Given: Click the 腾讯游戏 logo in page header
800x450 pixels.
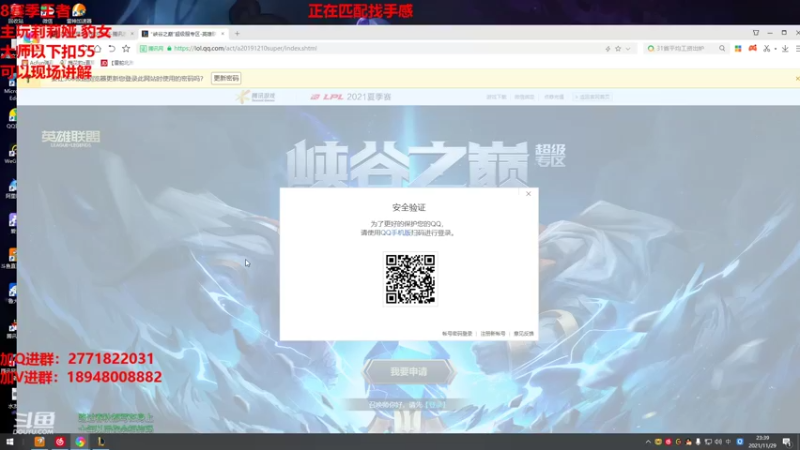Looking at the screenshot, I should tap(256, 96).
